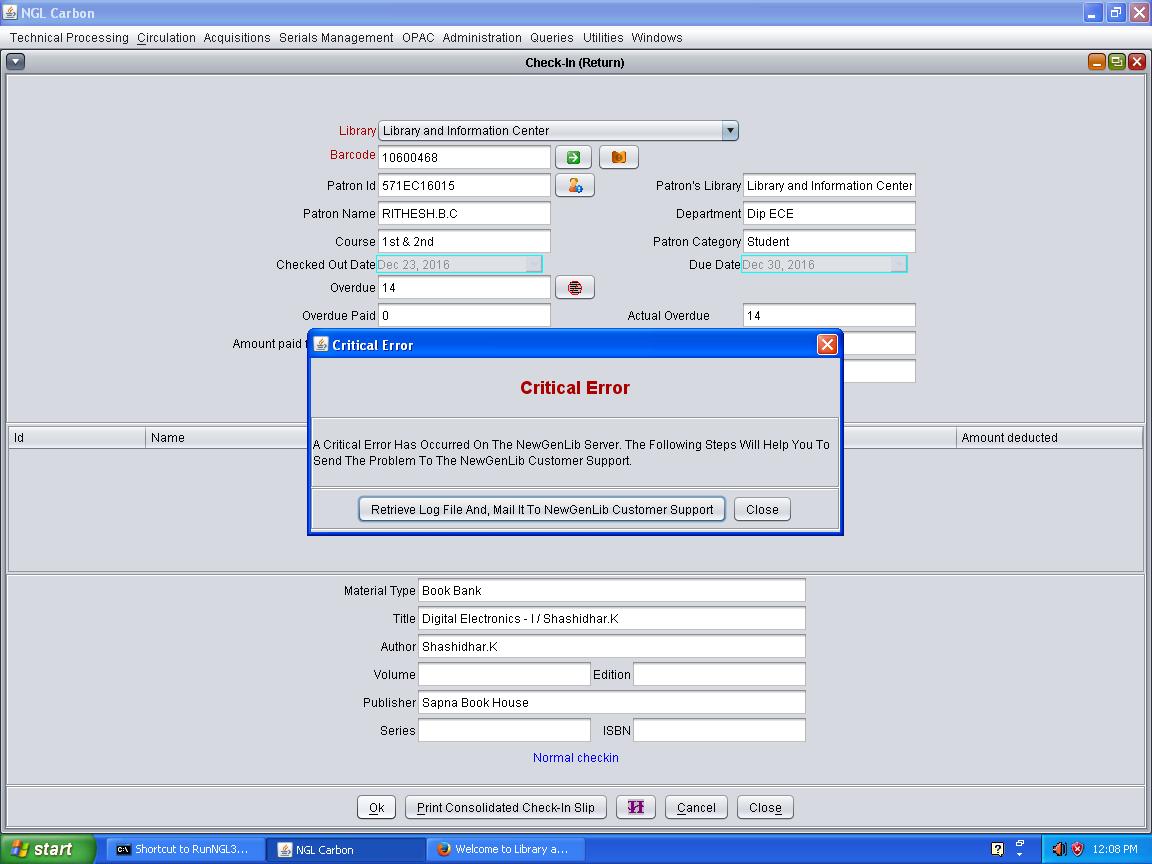This screenshot has height=864, width=1152.
Task: Click the help question mark icon in taskbar
Action: tap(997, 849)
